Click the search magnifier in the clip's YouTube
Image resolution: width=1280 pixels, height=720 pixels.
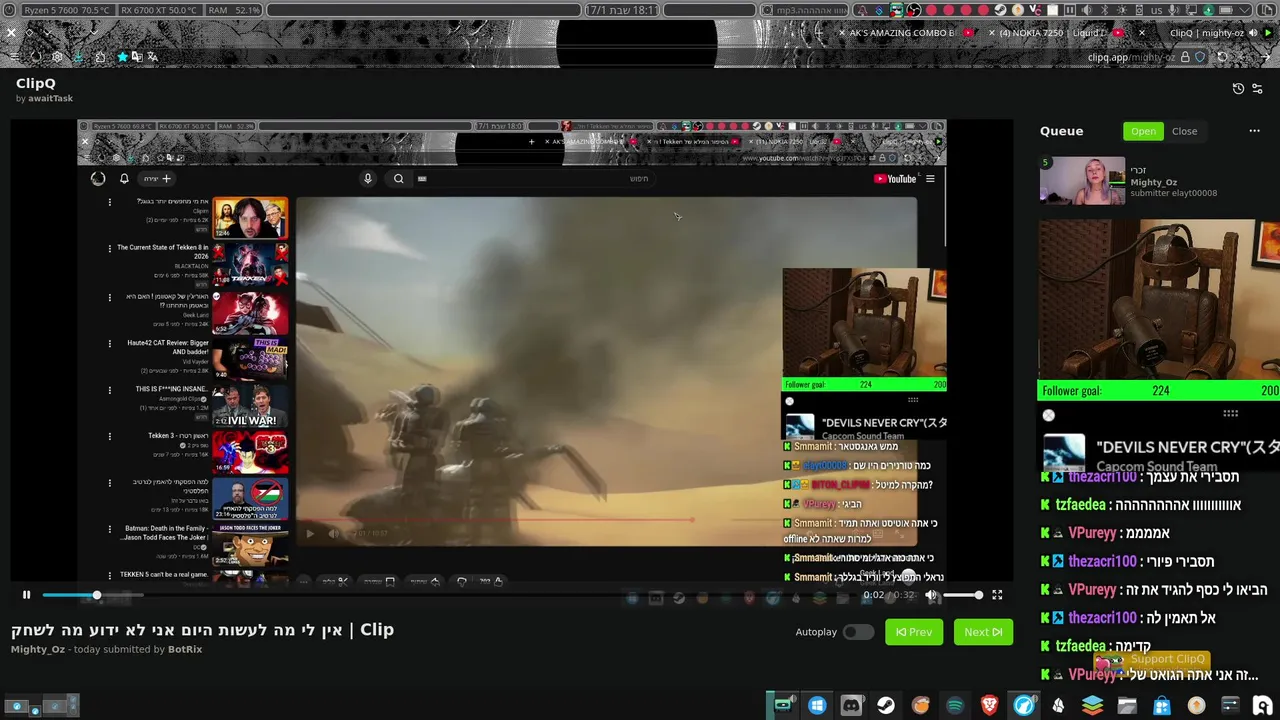coord(398,179)
